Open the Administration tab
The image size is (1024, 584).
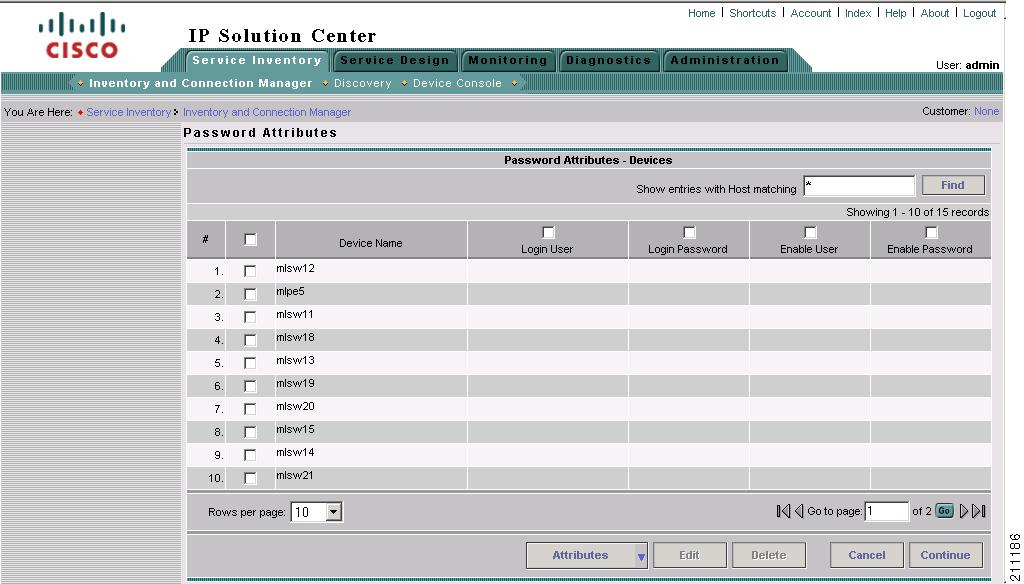(725, 61)
